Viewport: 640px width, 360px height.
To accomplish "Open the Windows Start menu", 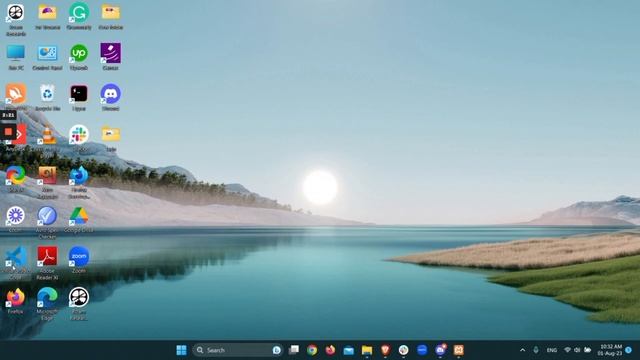I will click(x=181, y=350).
